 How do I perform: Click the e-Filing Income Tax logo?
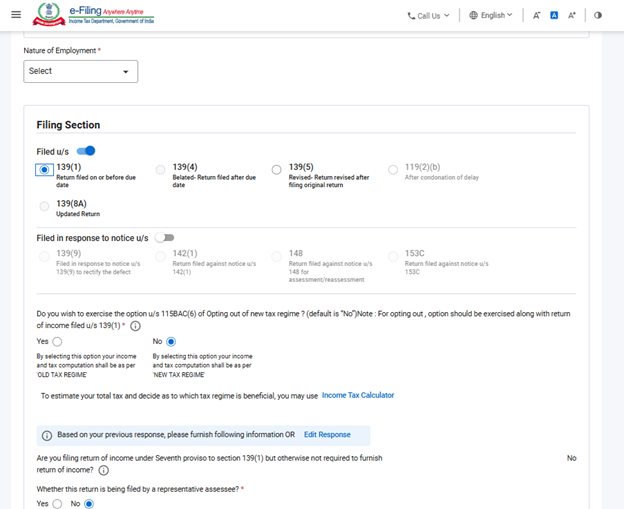(x=93, y=15)
